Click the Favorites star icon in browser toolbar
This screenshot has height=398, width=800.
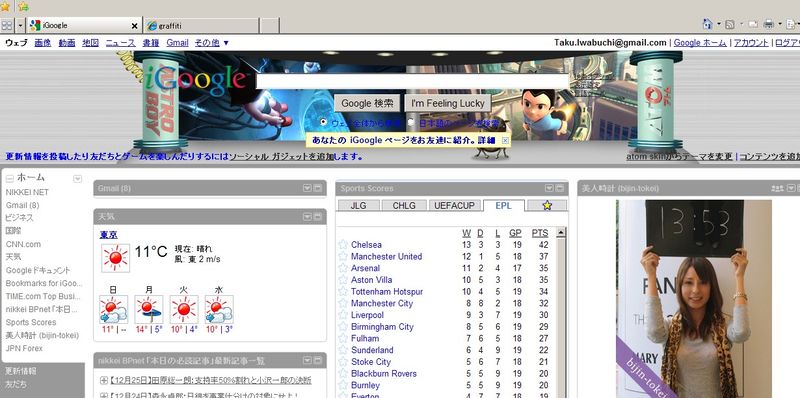(x=5, y=6)
